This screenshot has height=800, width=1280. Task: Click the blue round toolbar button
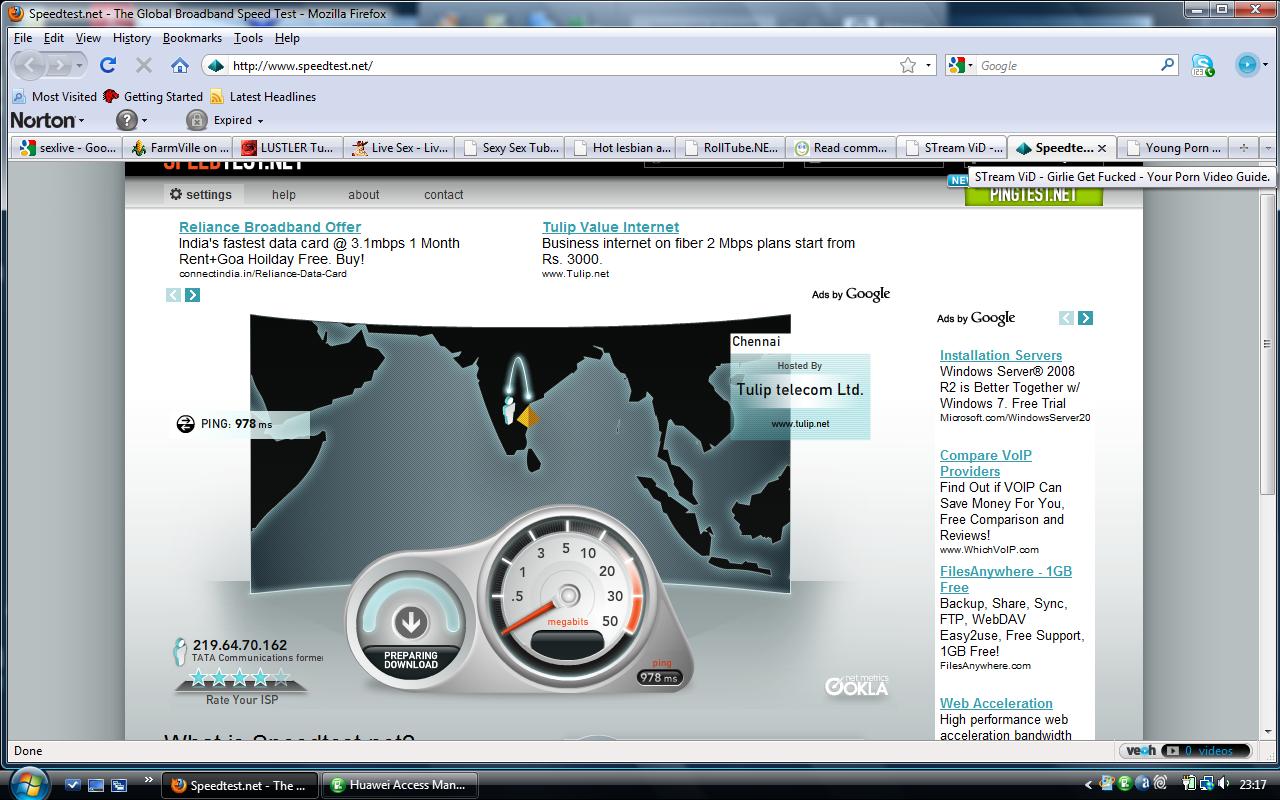(x=1247, y=65)
